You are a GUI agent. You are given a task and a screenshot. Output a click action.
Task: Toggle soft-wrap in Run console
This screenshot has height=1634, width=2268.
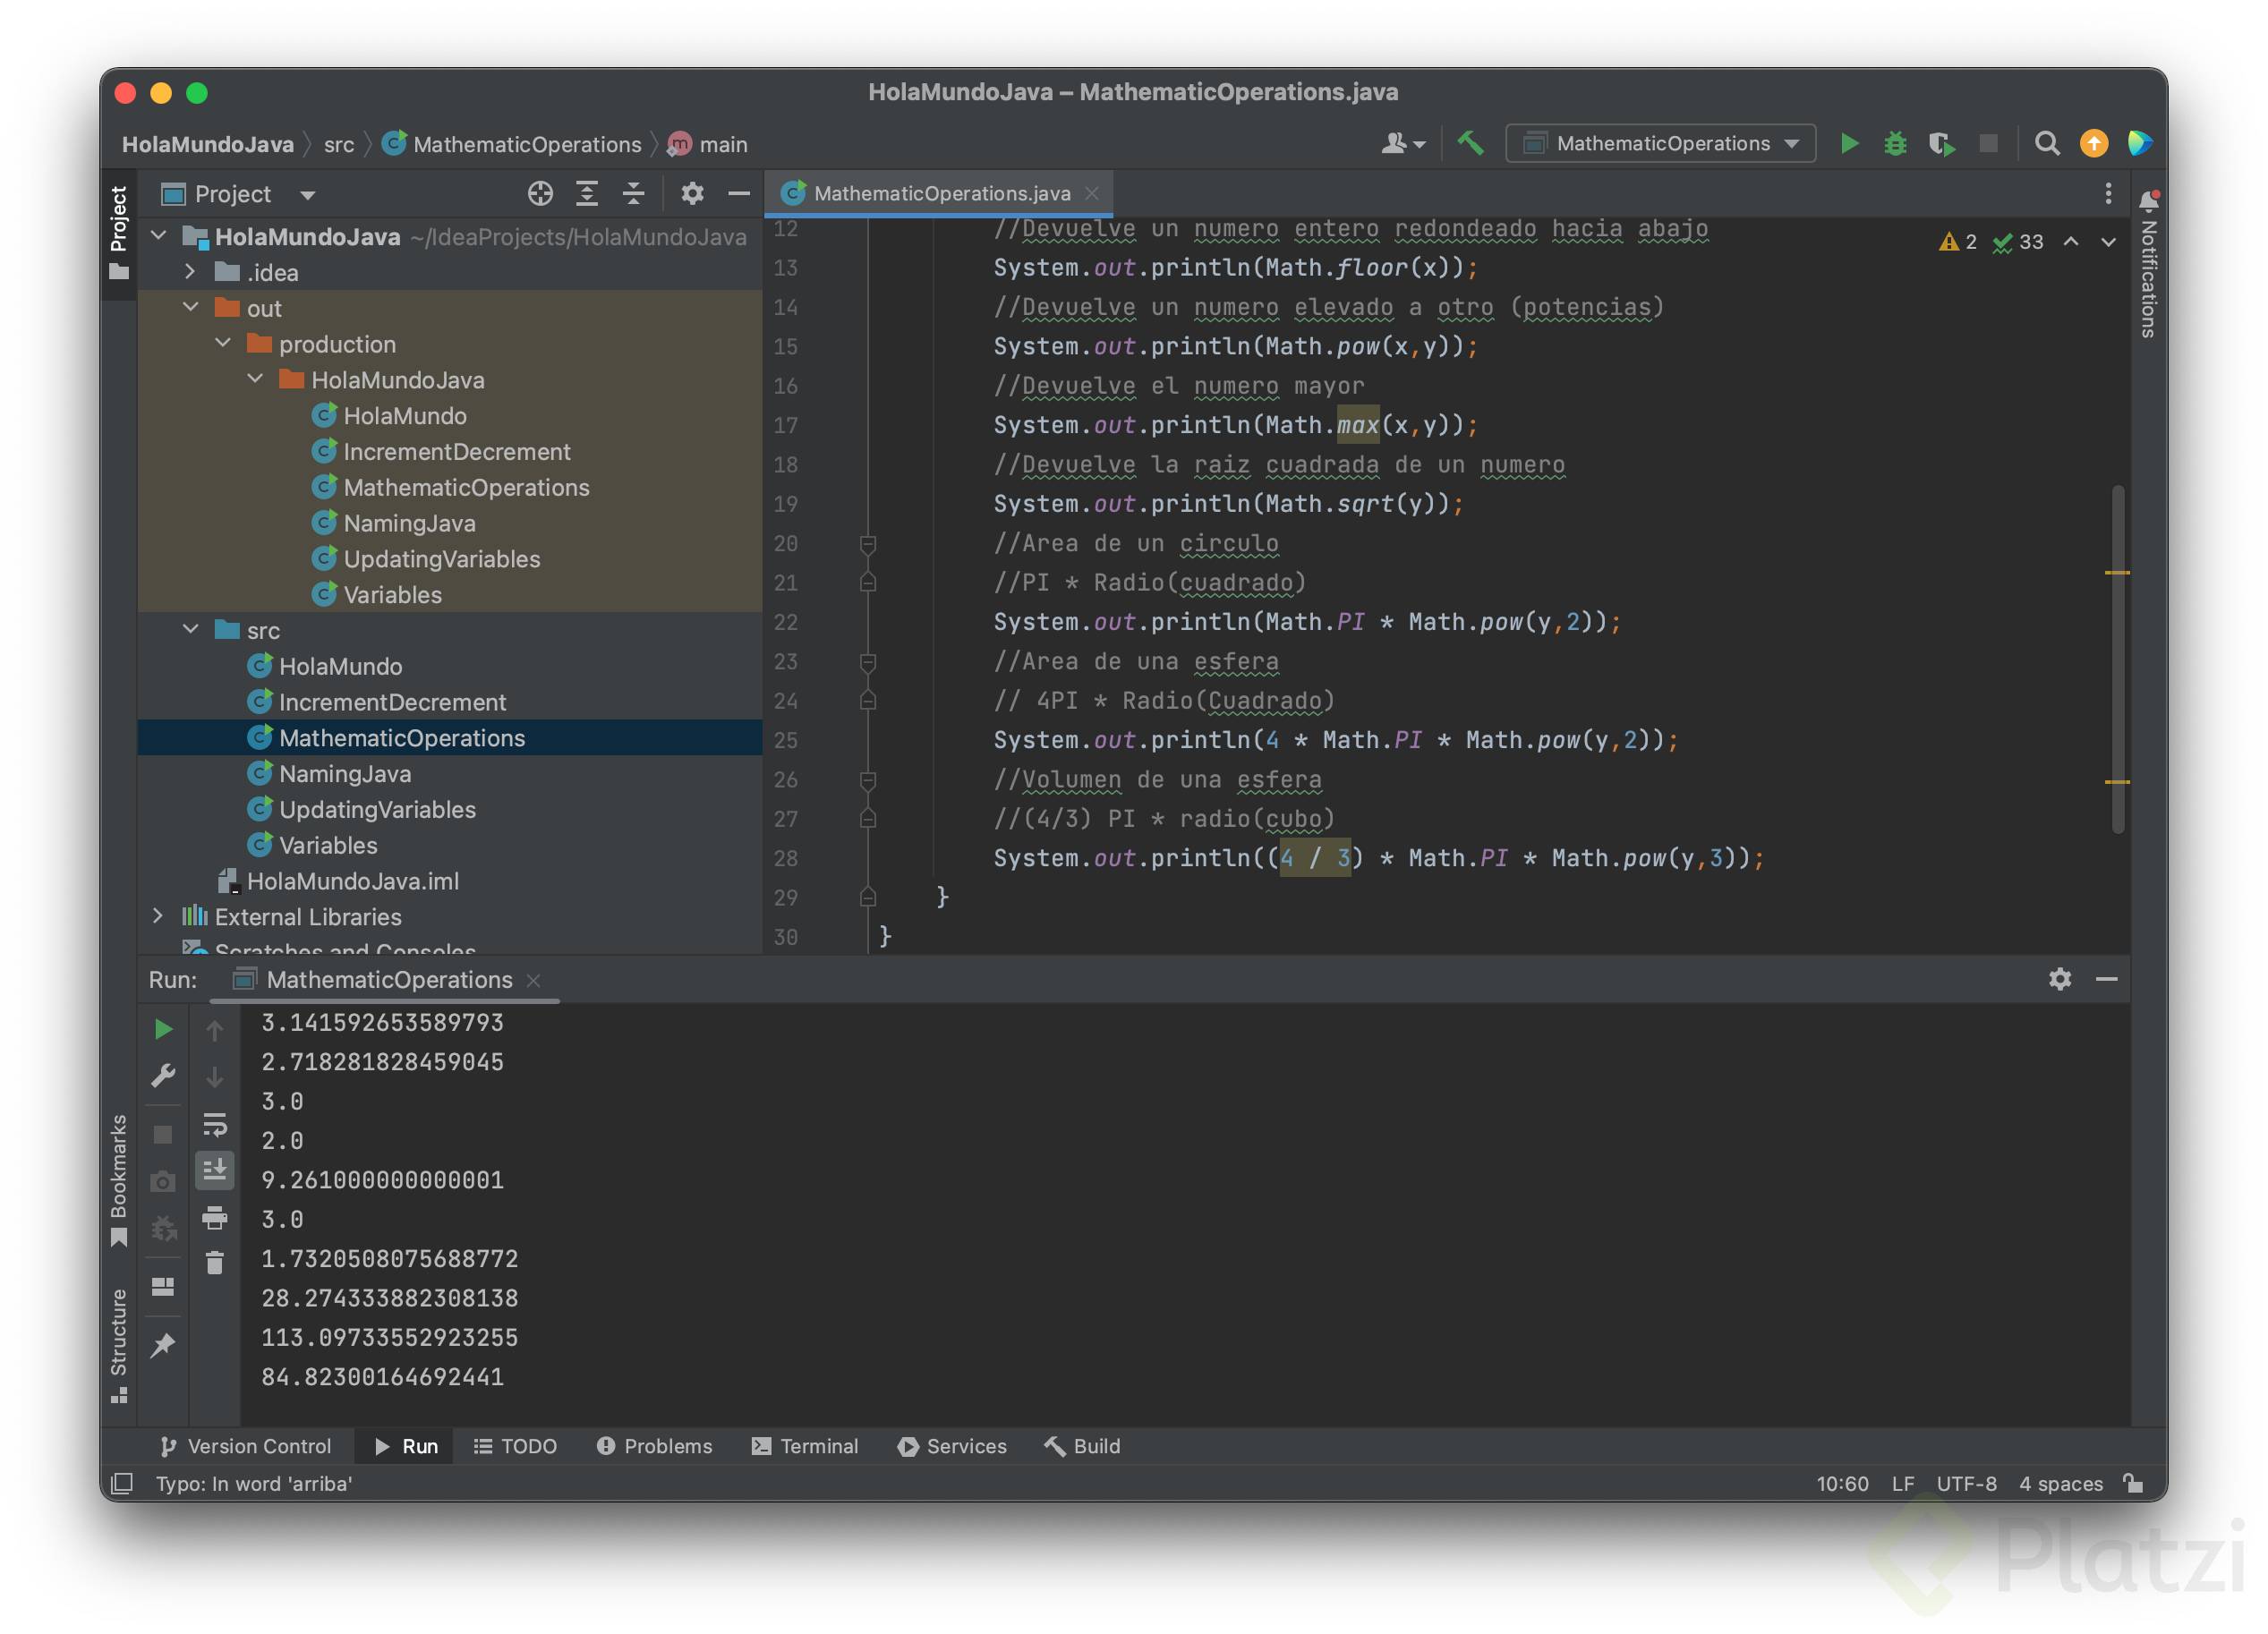215,1124
